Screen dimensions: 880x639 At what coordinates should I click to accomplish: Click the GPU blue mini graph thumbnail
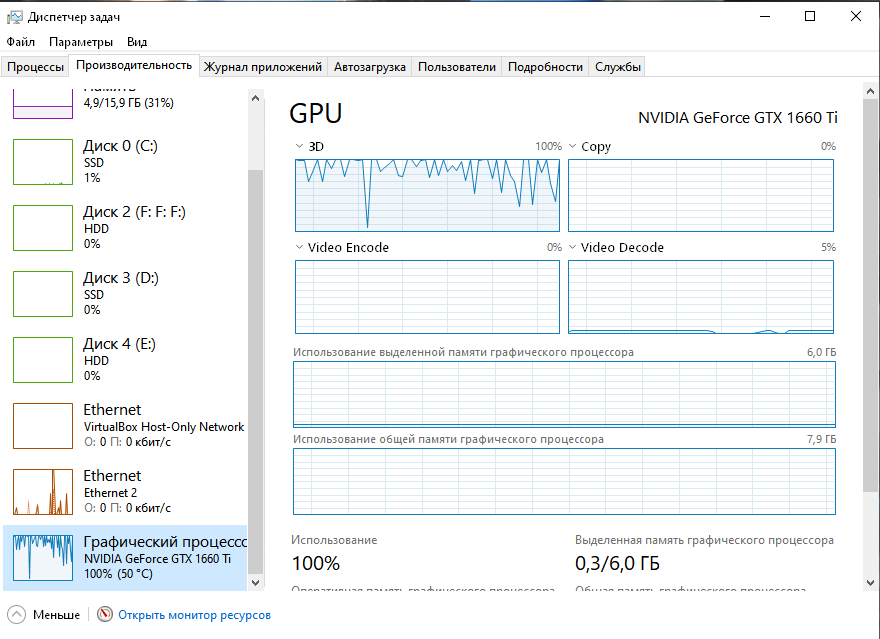tap(43, 558)
